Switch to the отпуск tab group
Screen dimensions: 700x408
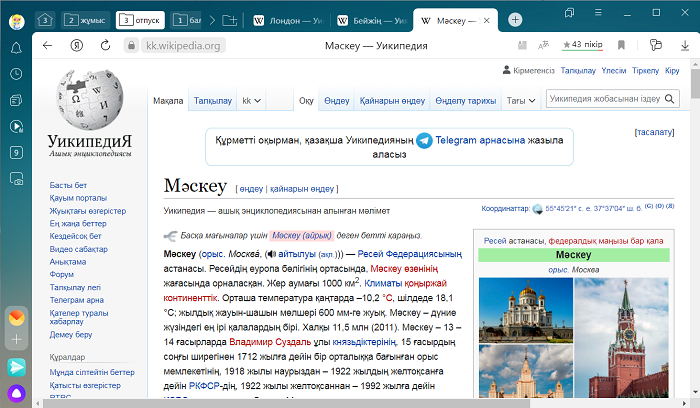140,20
